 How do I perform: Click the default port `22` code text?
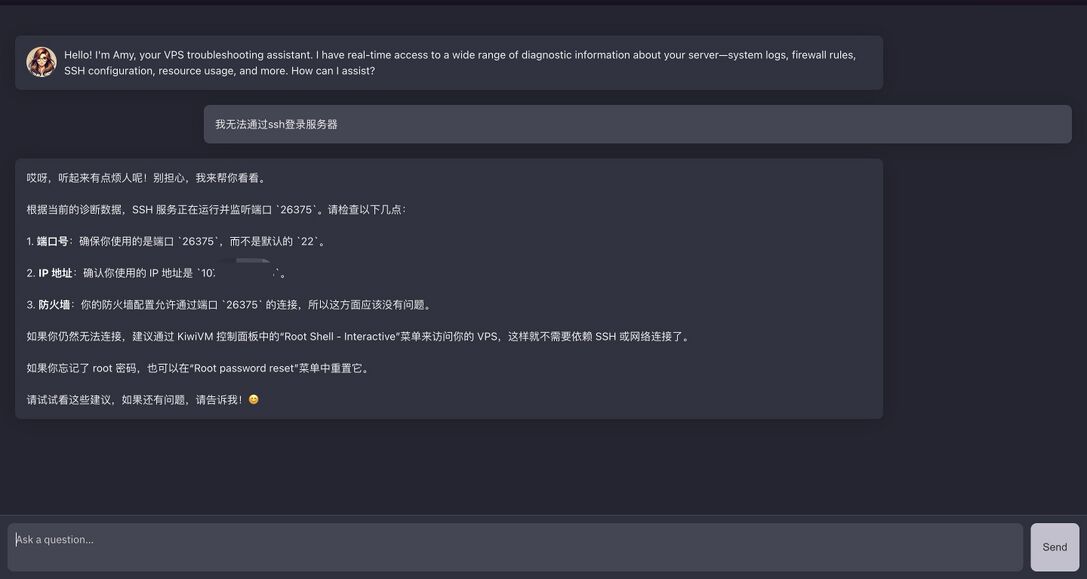coord(308,242)
